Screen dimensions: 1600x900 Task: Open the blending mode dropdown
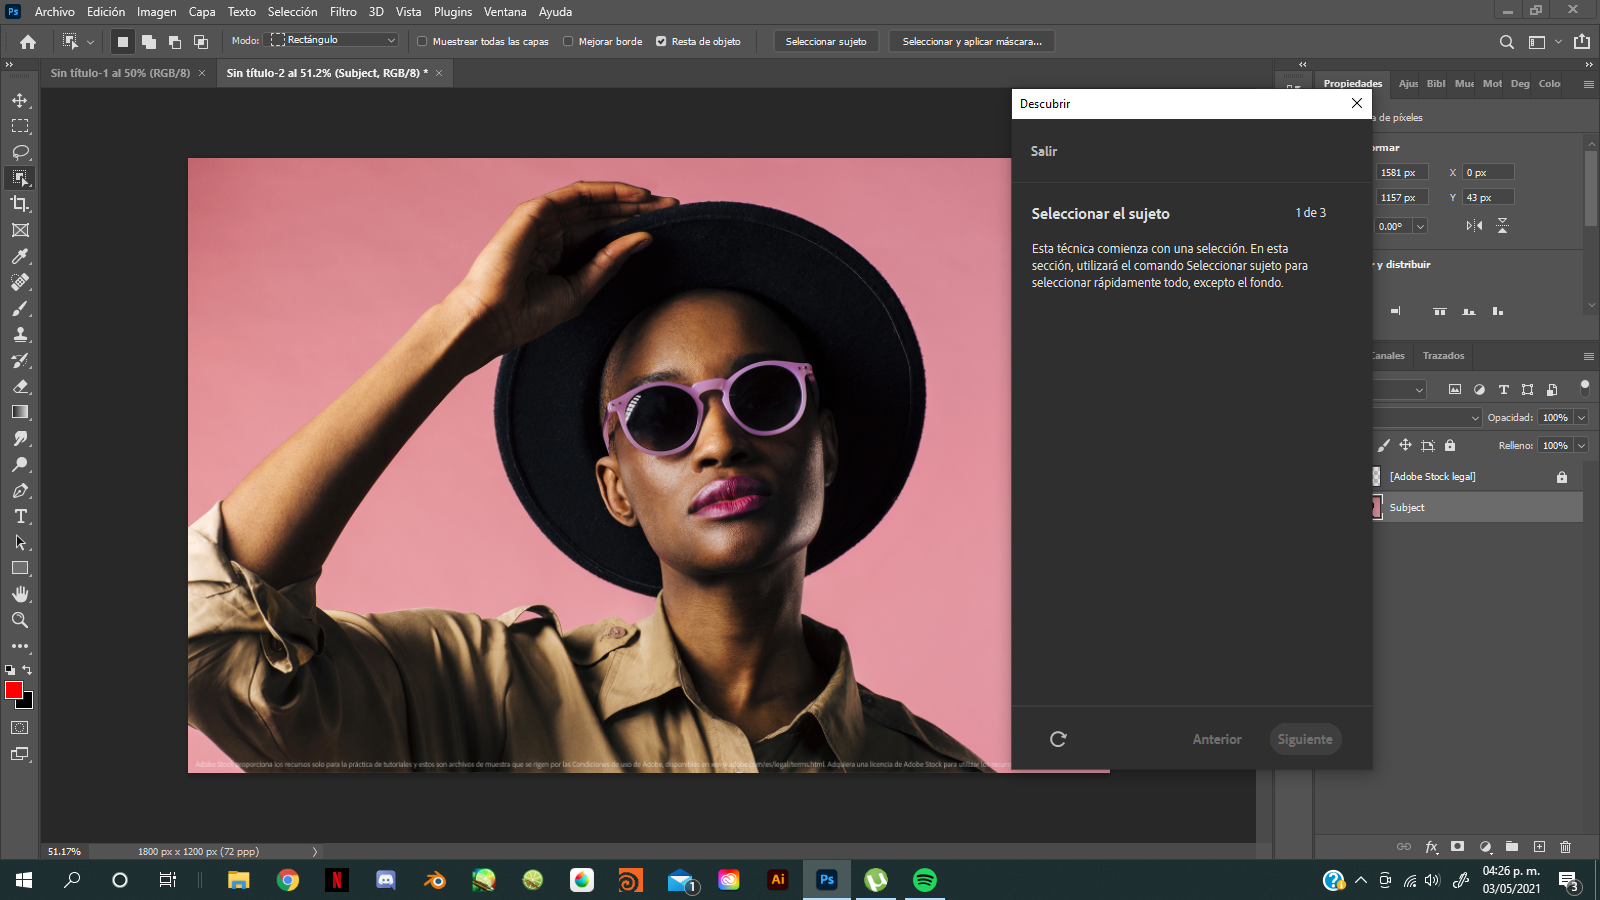tap(1427, 418)
